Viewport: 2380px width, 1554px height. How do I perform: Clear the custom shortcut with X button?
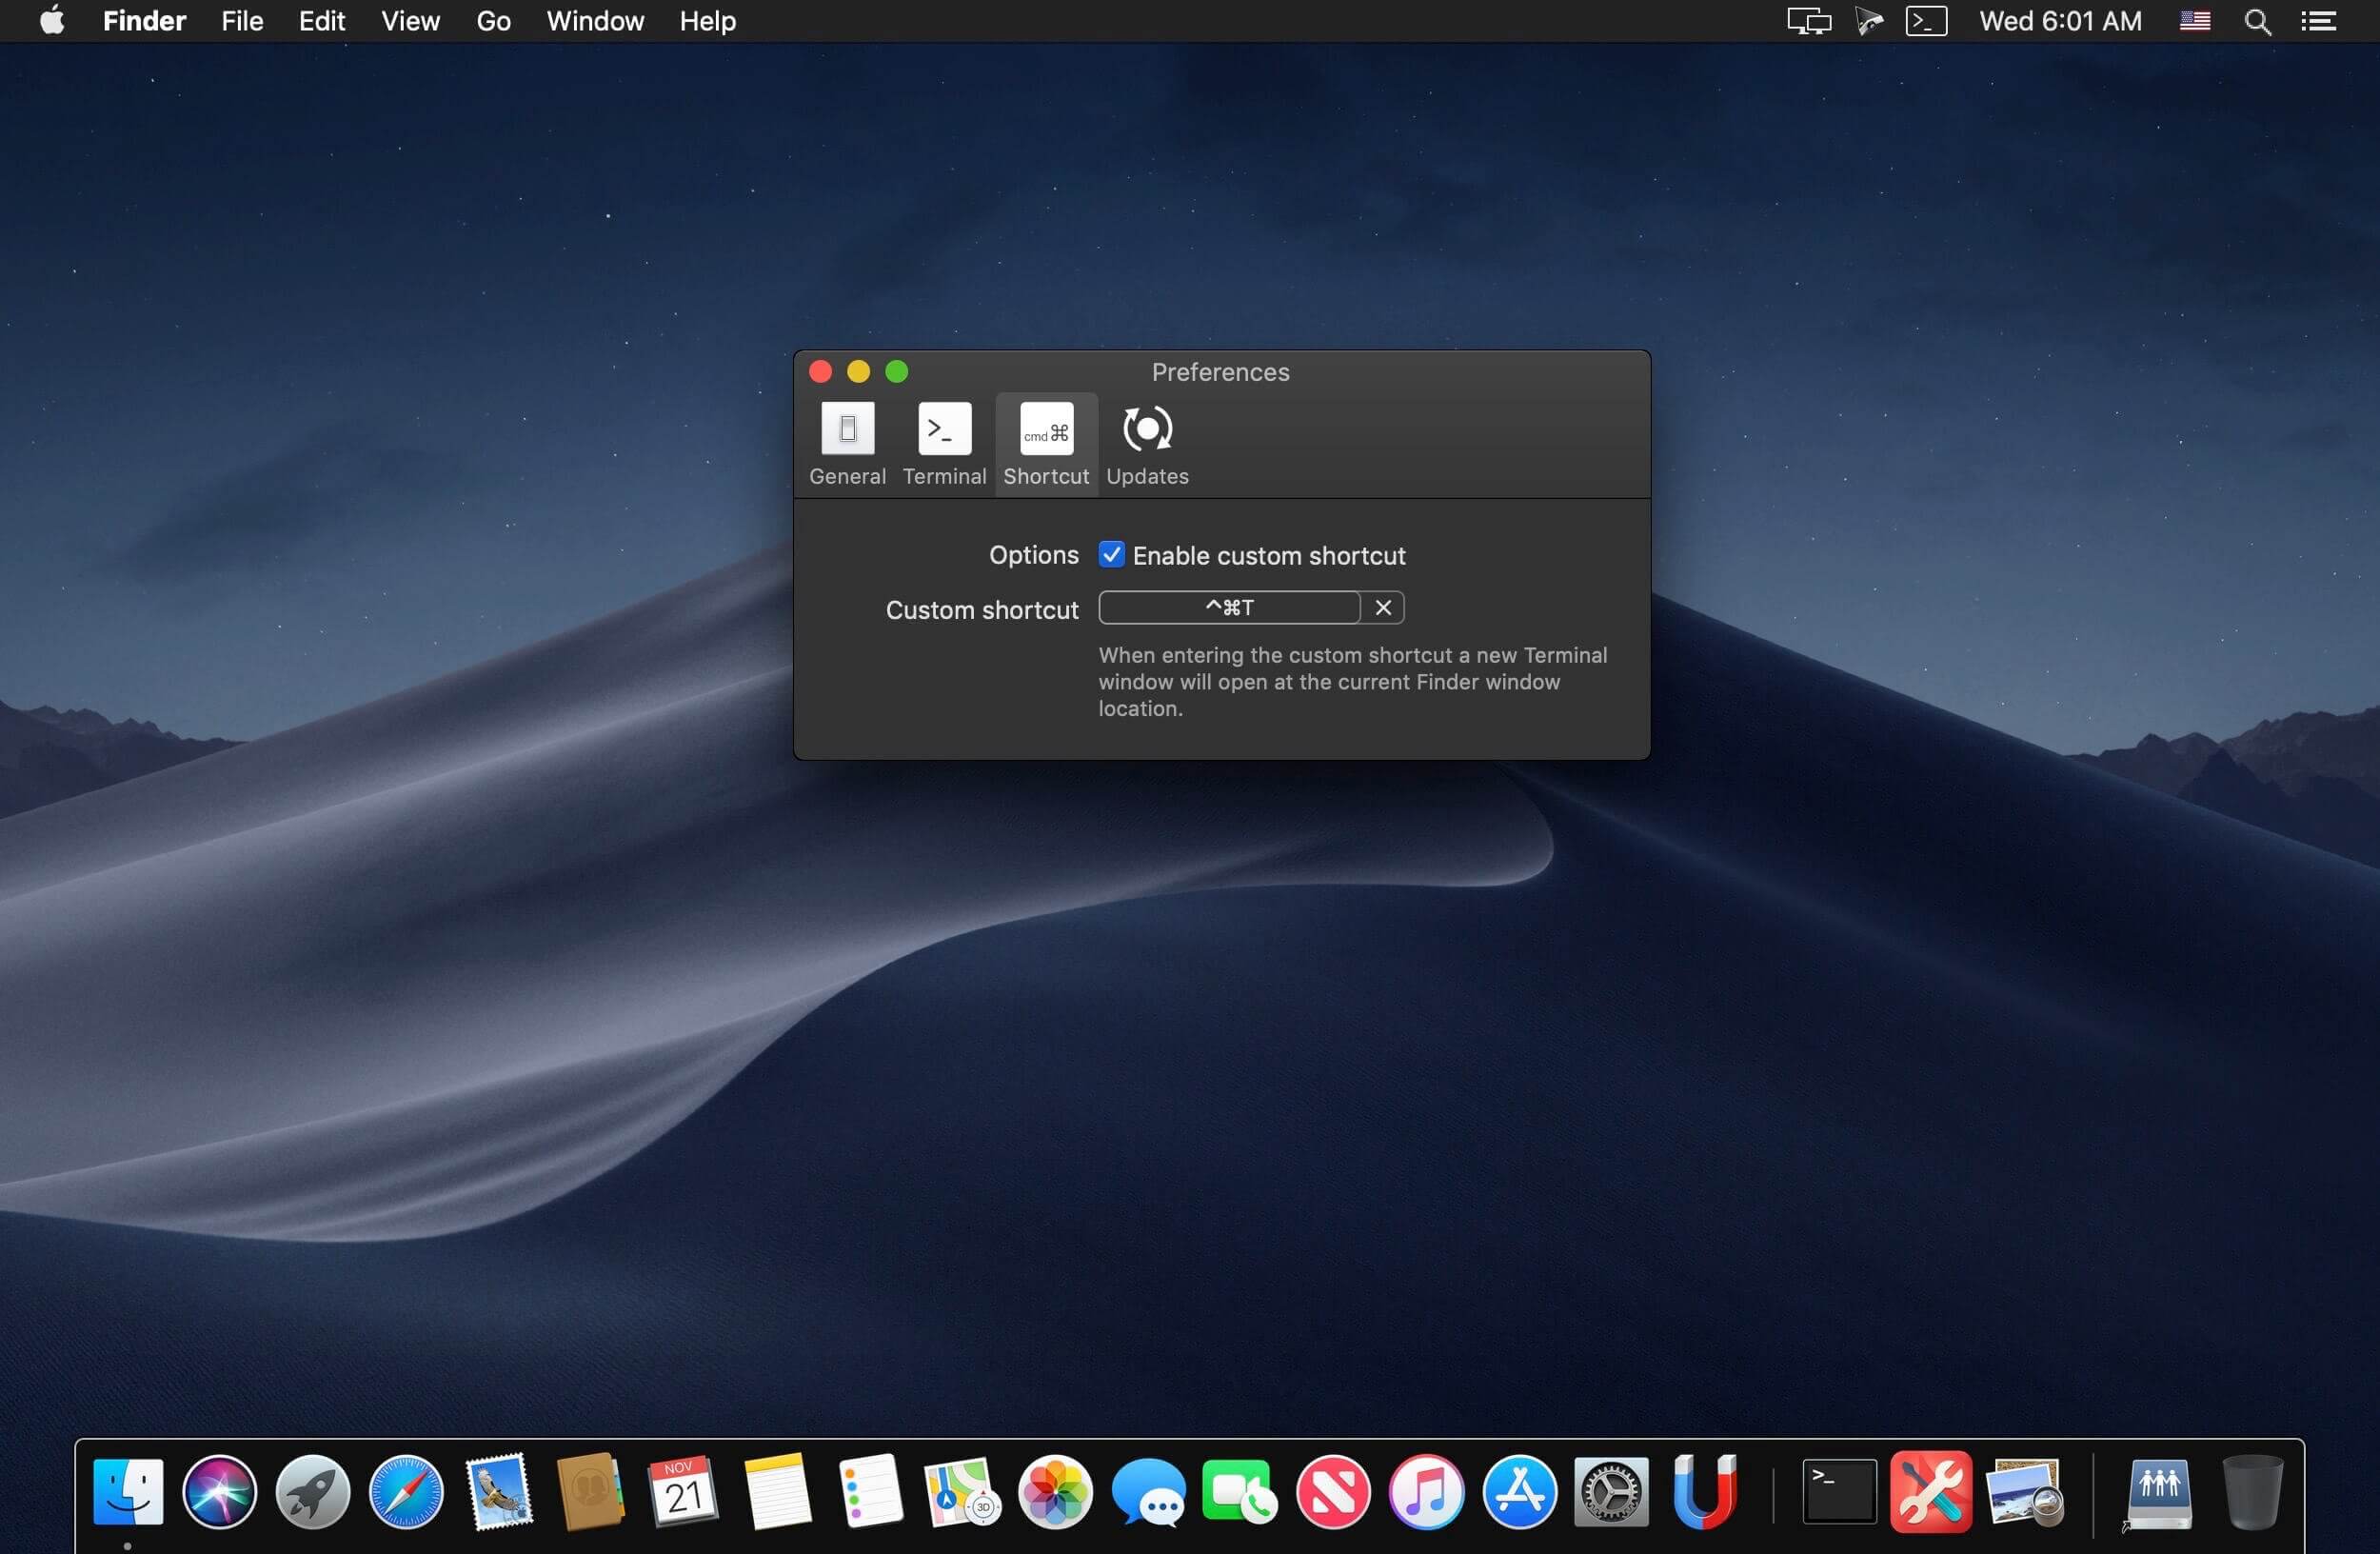(x=1383, y=607)
